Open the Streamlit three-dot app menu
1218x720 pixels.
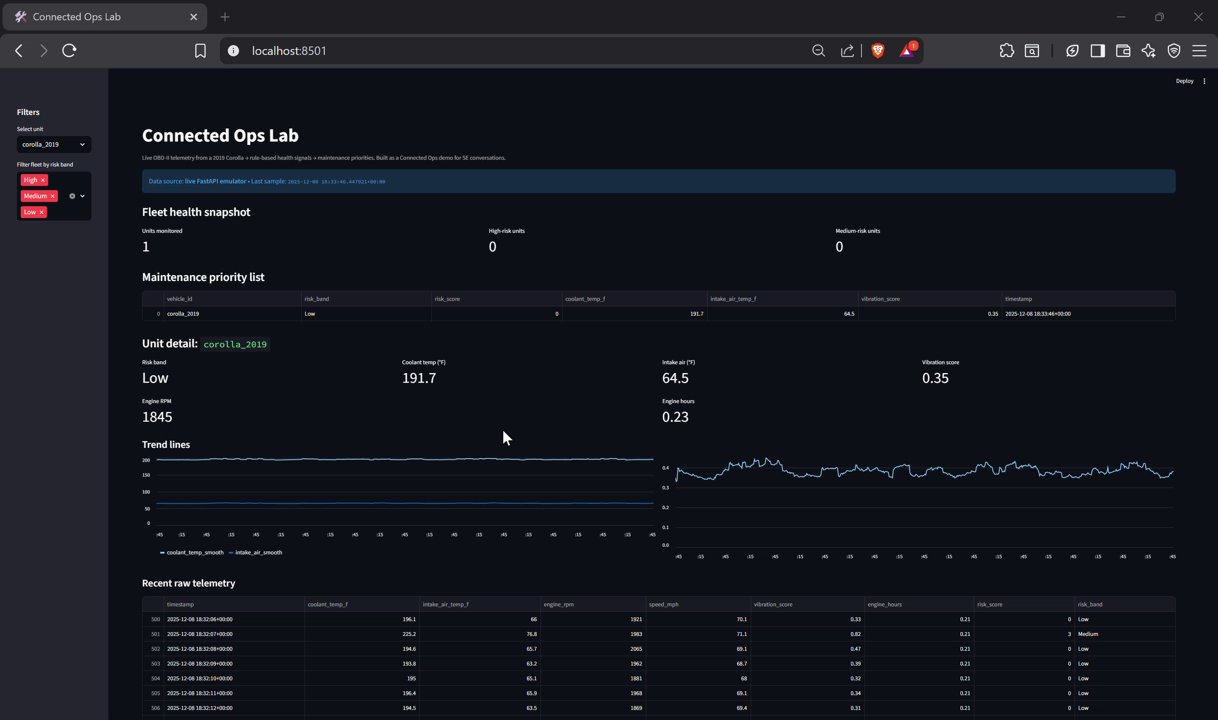coord(1204,81)
